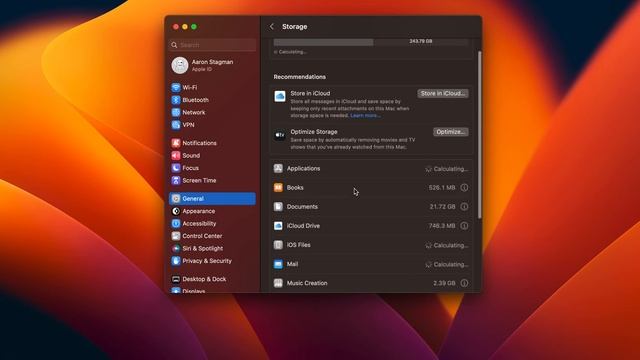This screenshot has height=360, width=640.
Task: Focus the sidebar Search field
Action: (212, 45)
